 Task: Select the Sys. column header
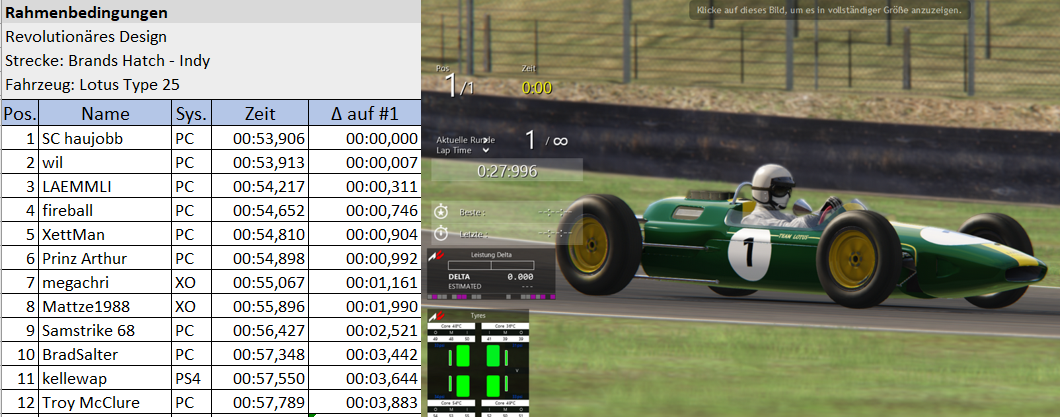tap(191, 113)
